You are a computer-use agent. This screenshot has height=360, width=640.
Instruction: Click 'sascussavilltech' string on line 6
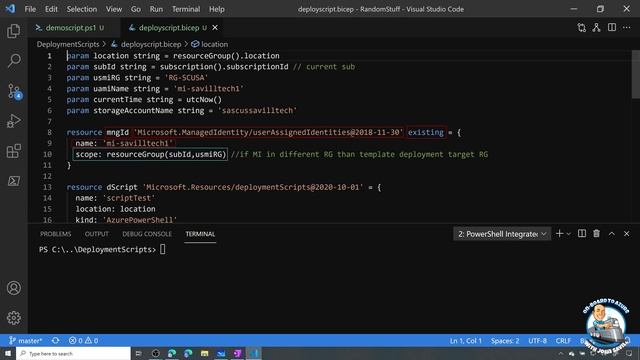click(257, 111)
